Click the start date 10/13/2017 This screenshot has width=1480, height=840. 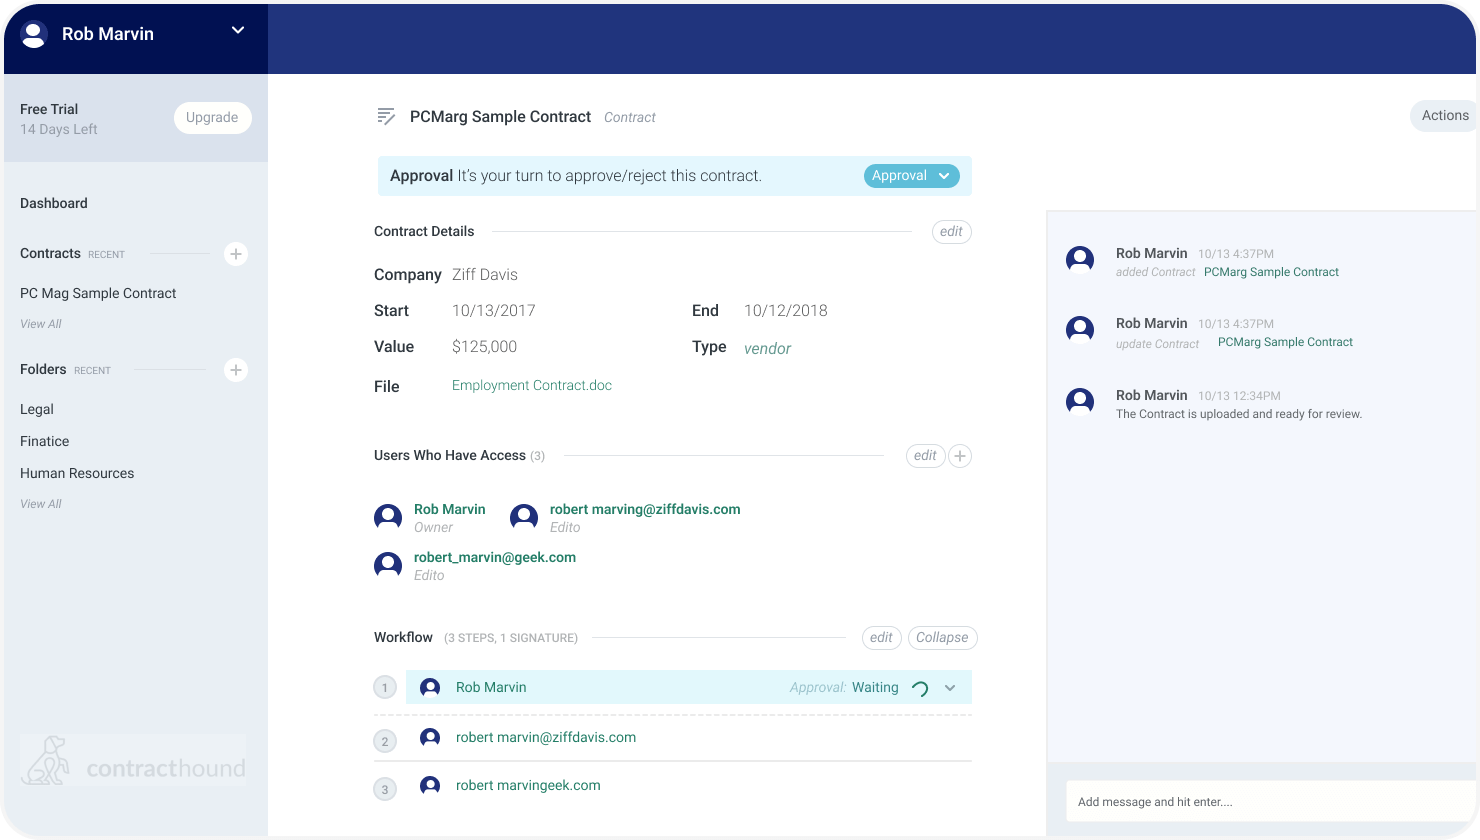[494, 311]
